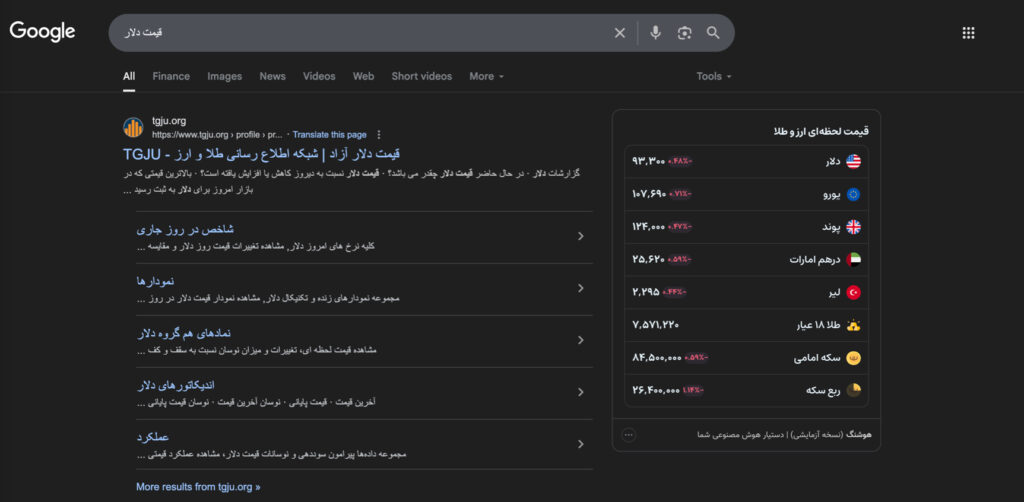Click the ربع سکه label
Image resolution: width=1024 pixels, height=502 pixels.
824,390
